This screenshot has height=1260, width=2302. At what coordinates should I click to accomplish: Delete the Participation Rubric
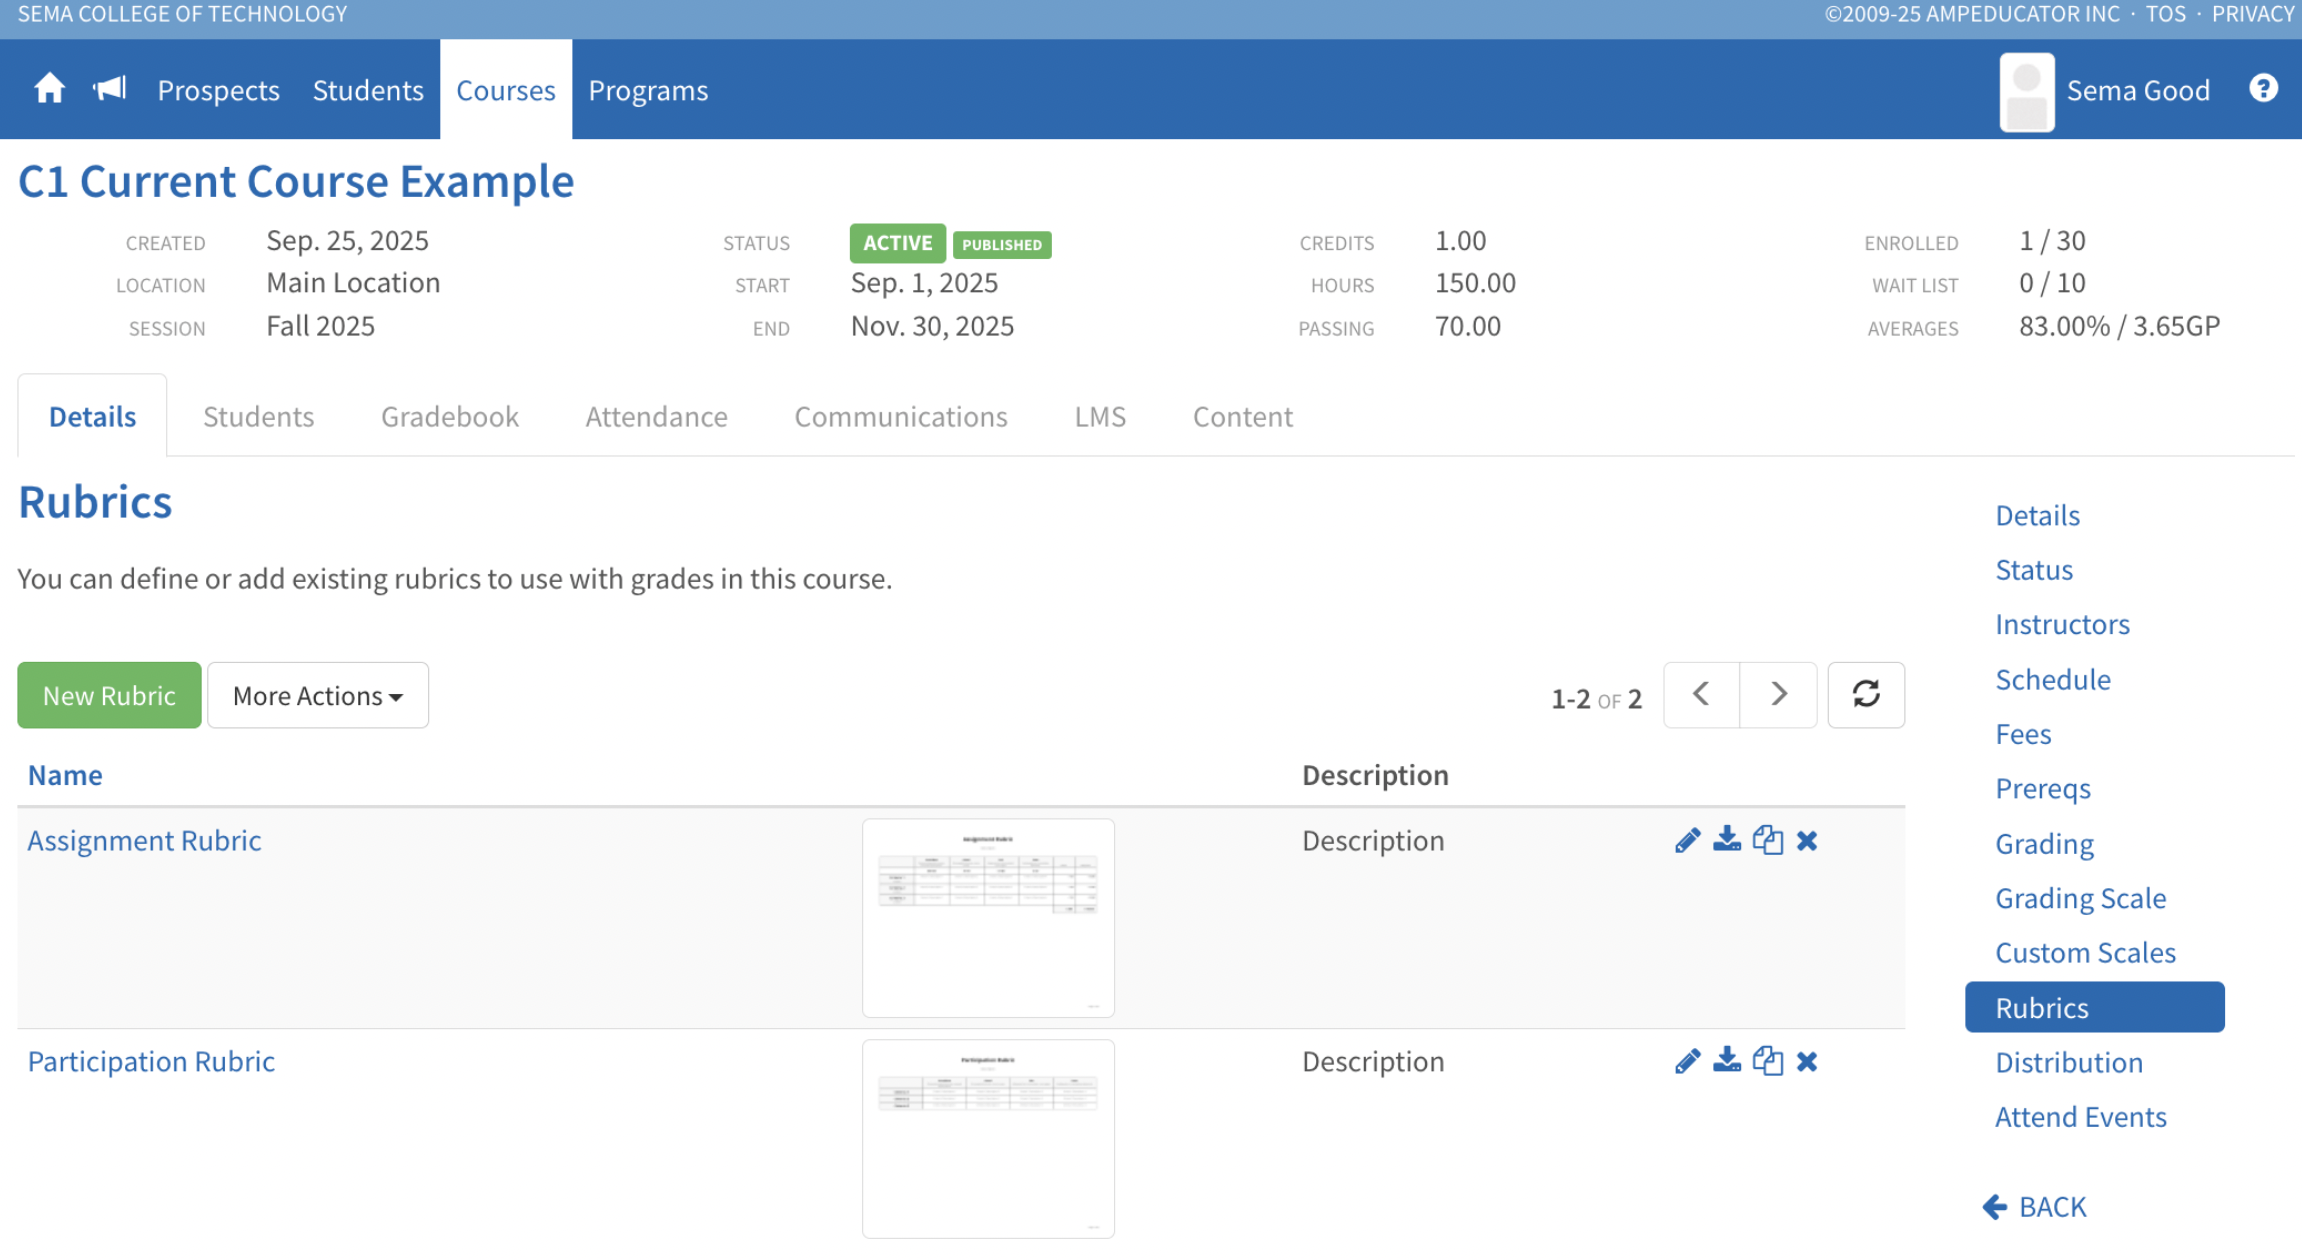coord(1806,1062)
